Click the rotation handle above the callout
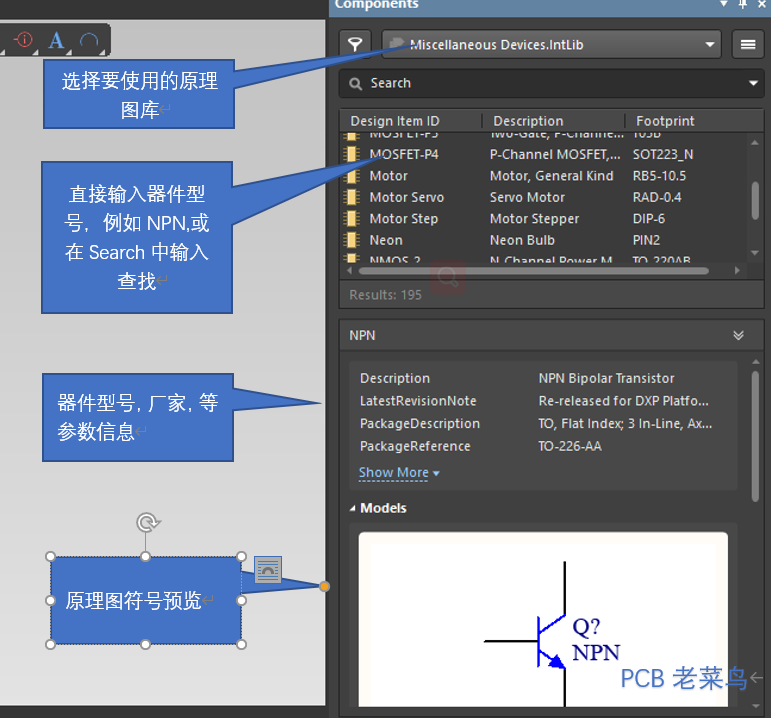 (x=146, y=522)
